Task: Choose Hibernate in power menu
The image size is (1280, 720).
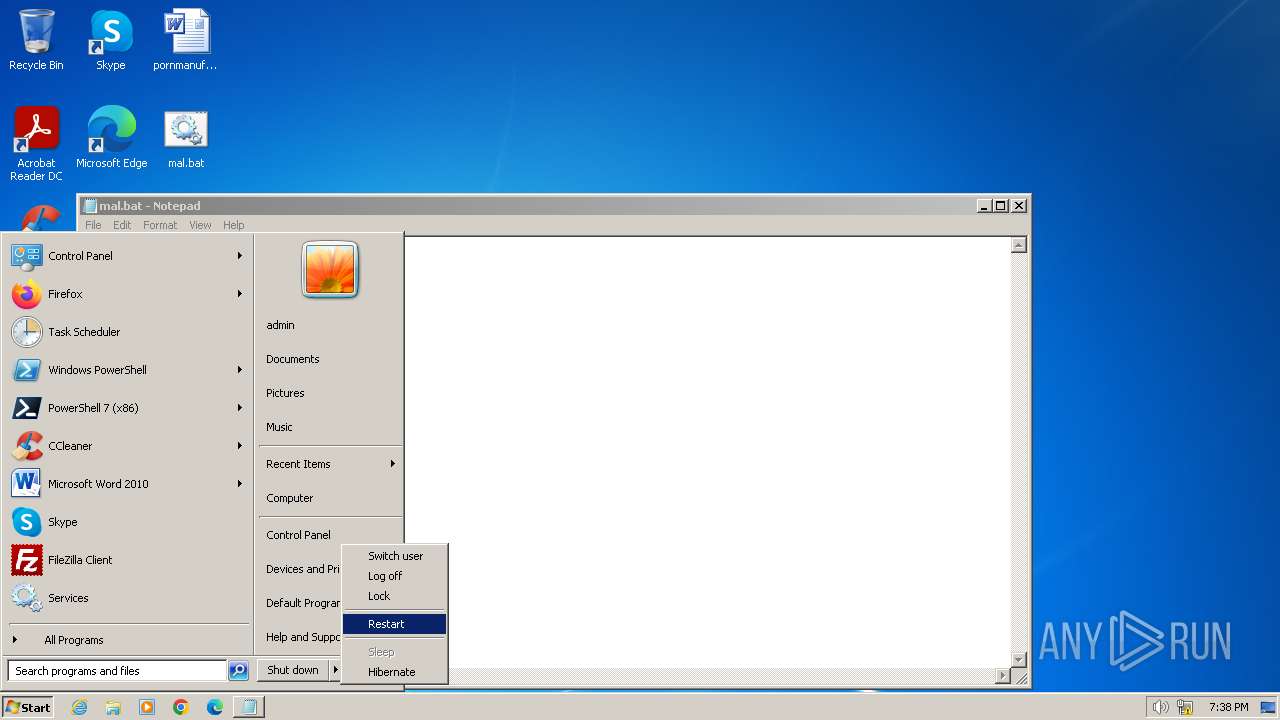Action: [x=394, y=672]
